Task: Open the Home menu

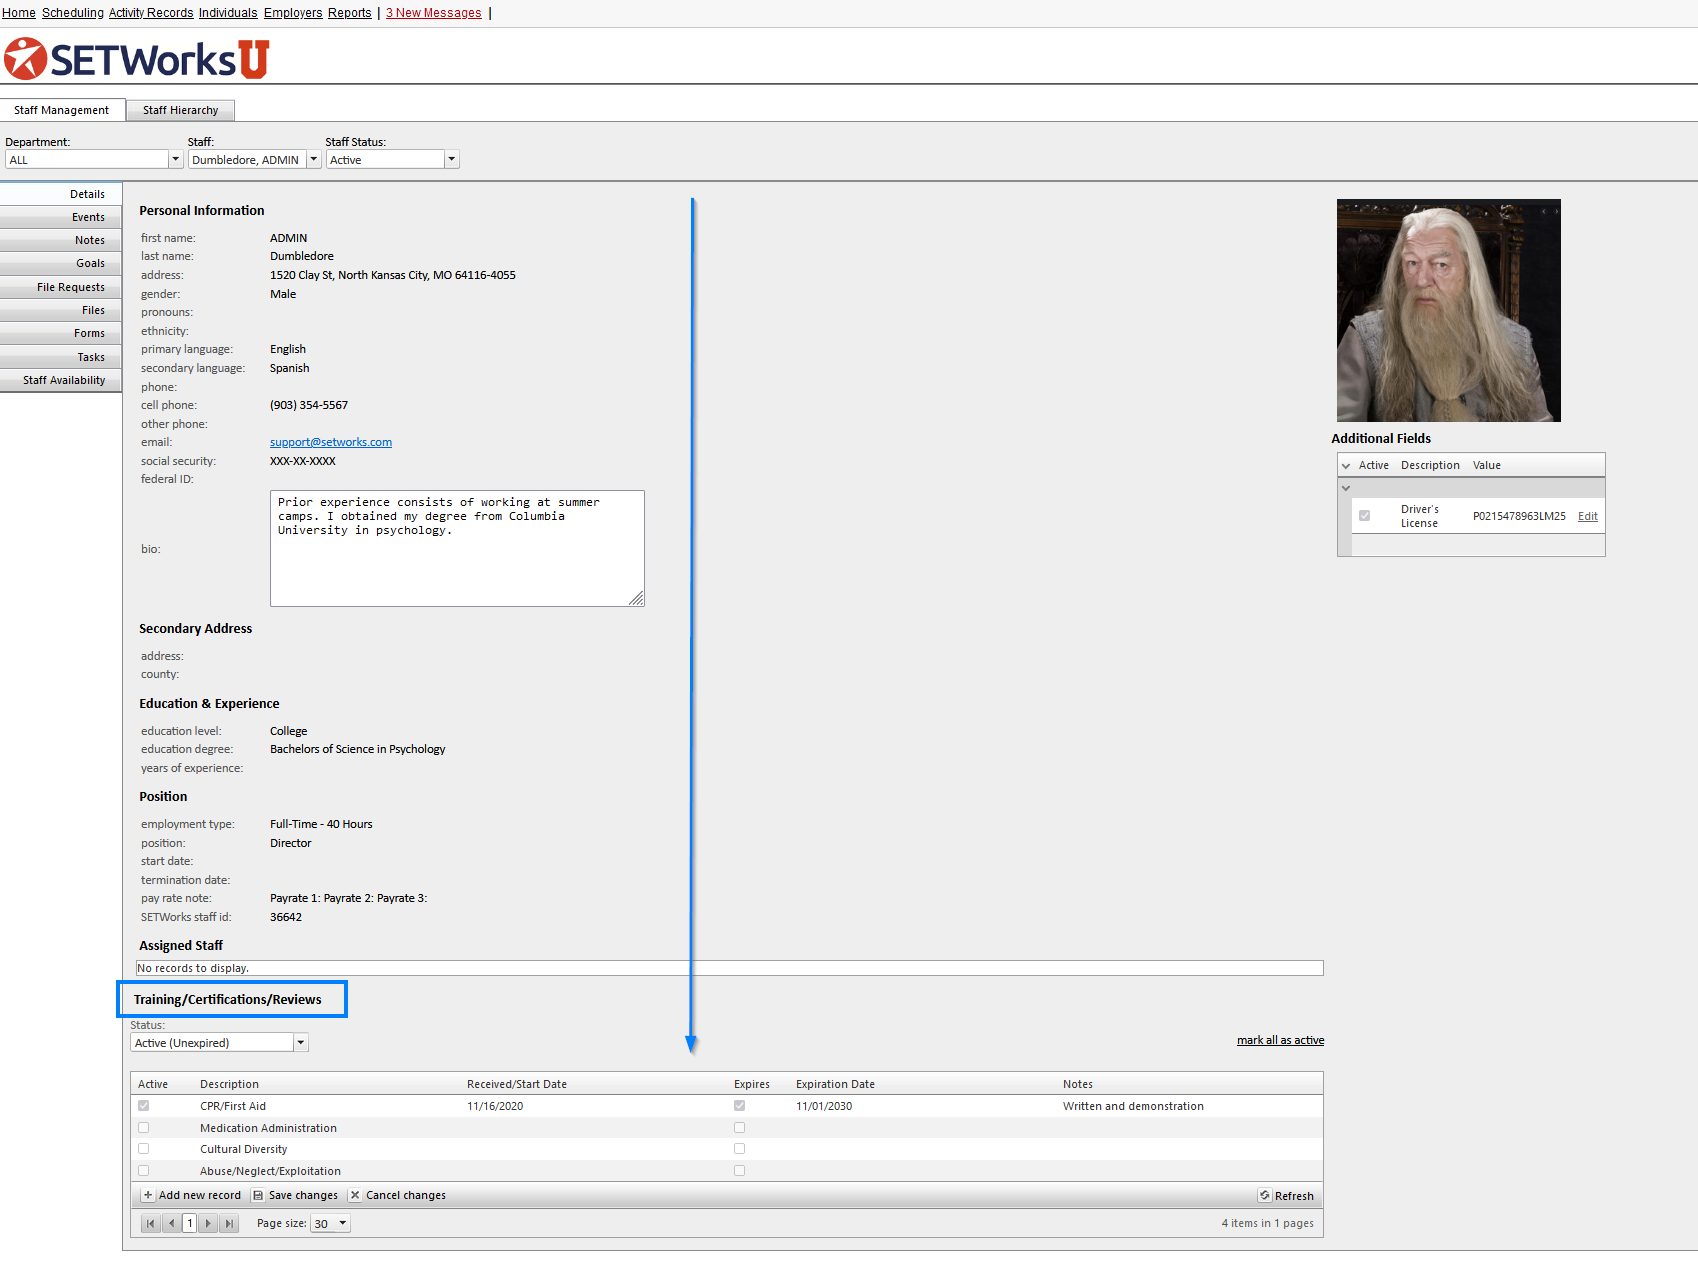Action: pyautogui.click(x=19, y=13)
